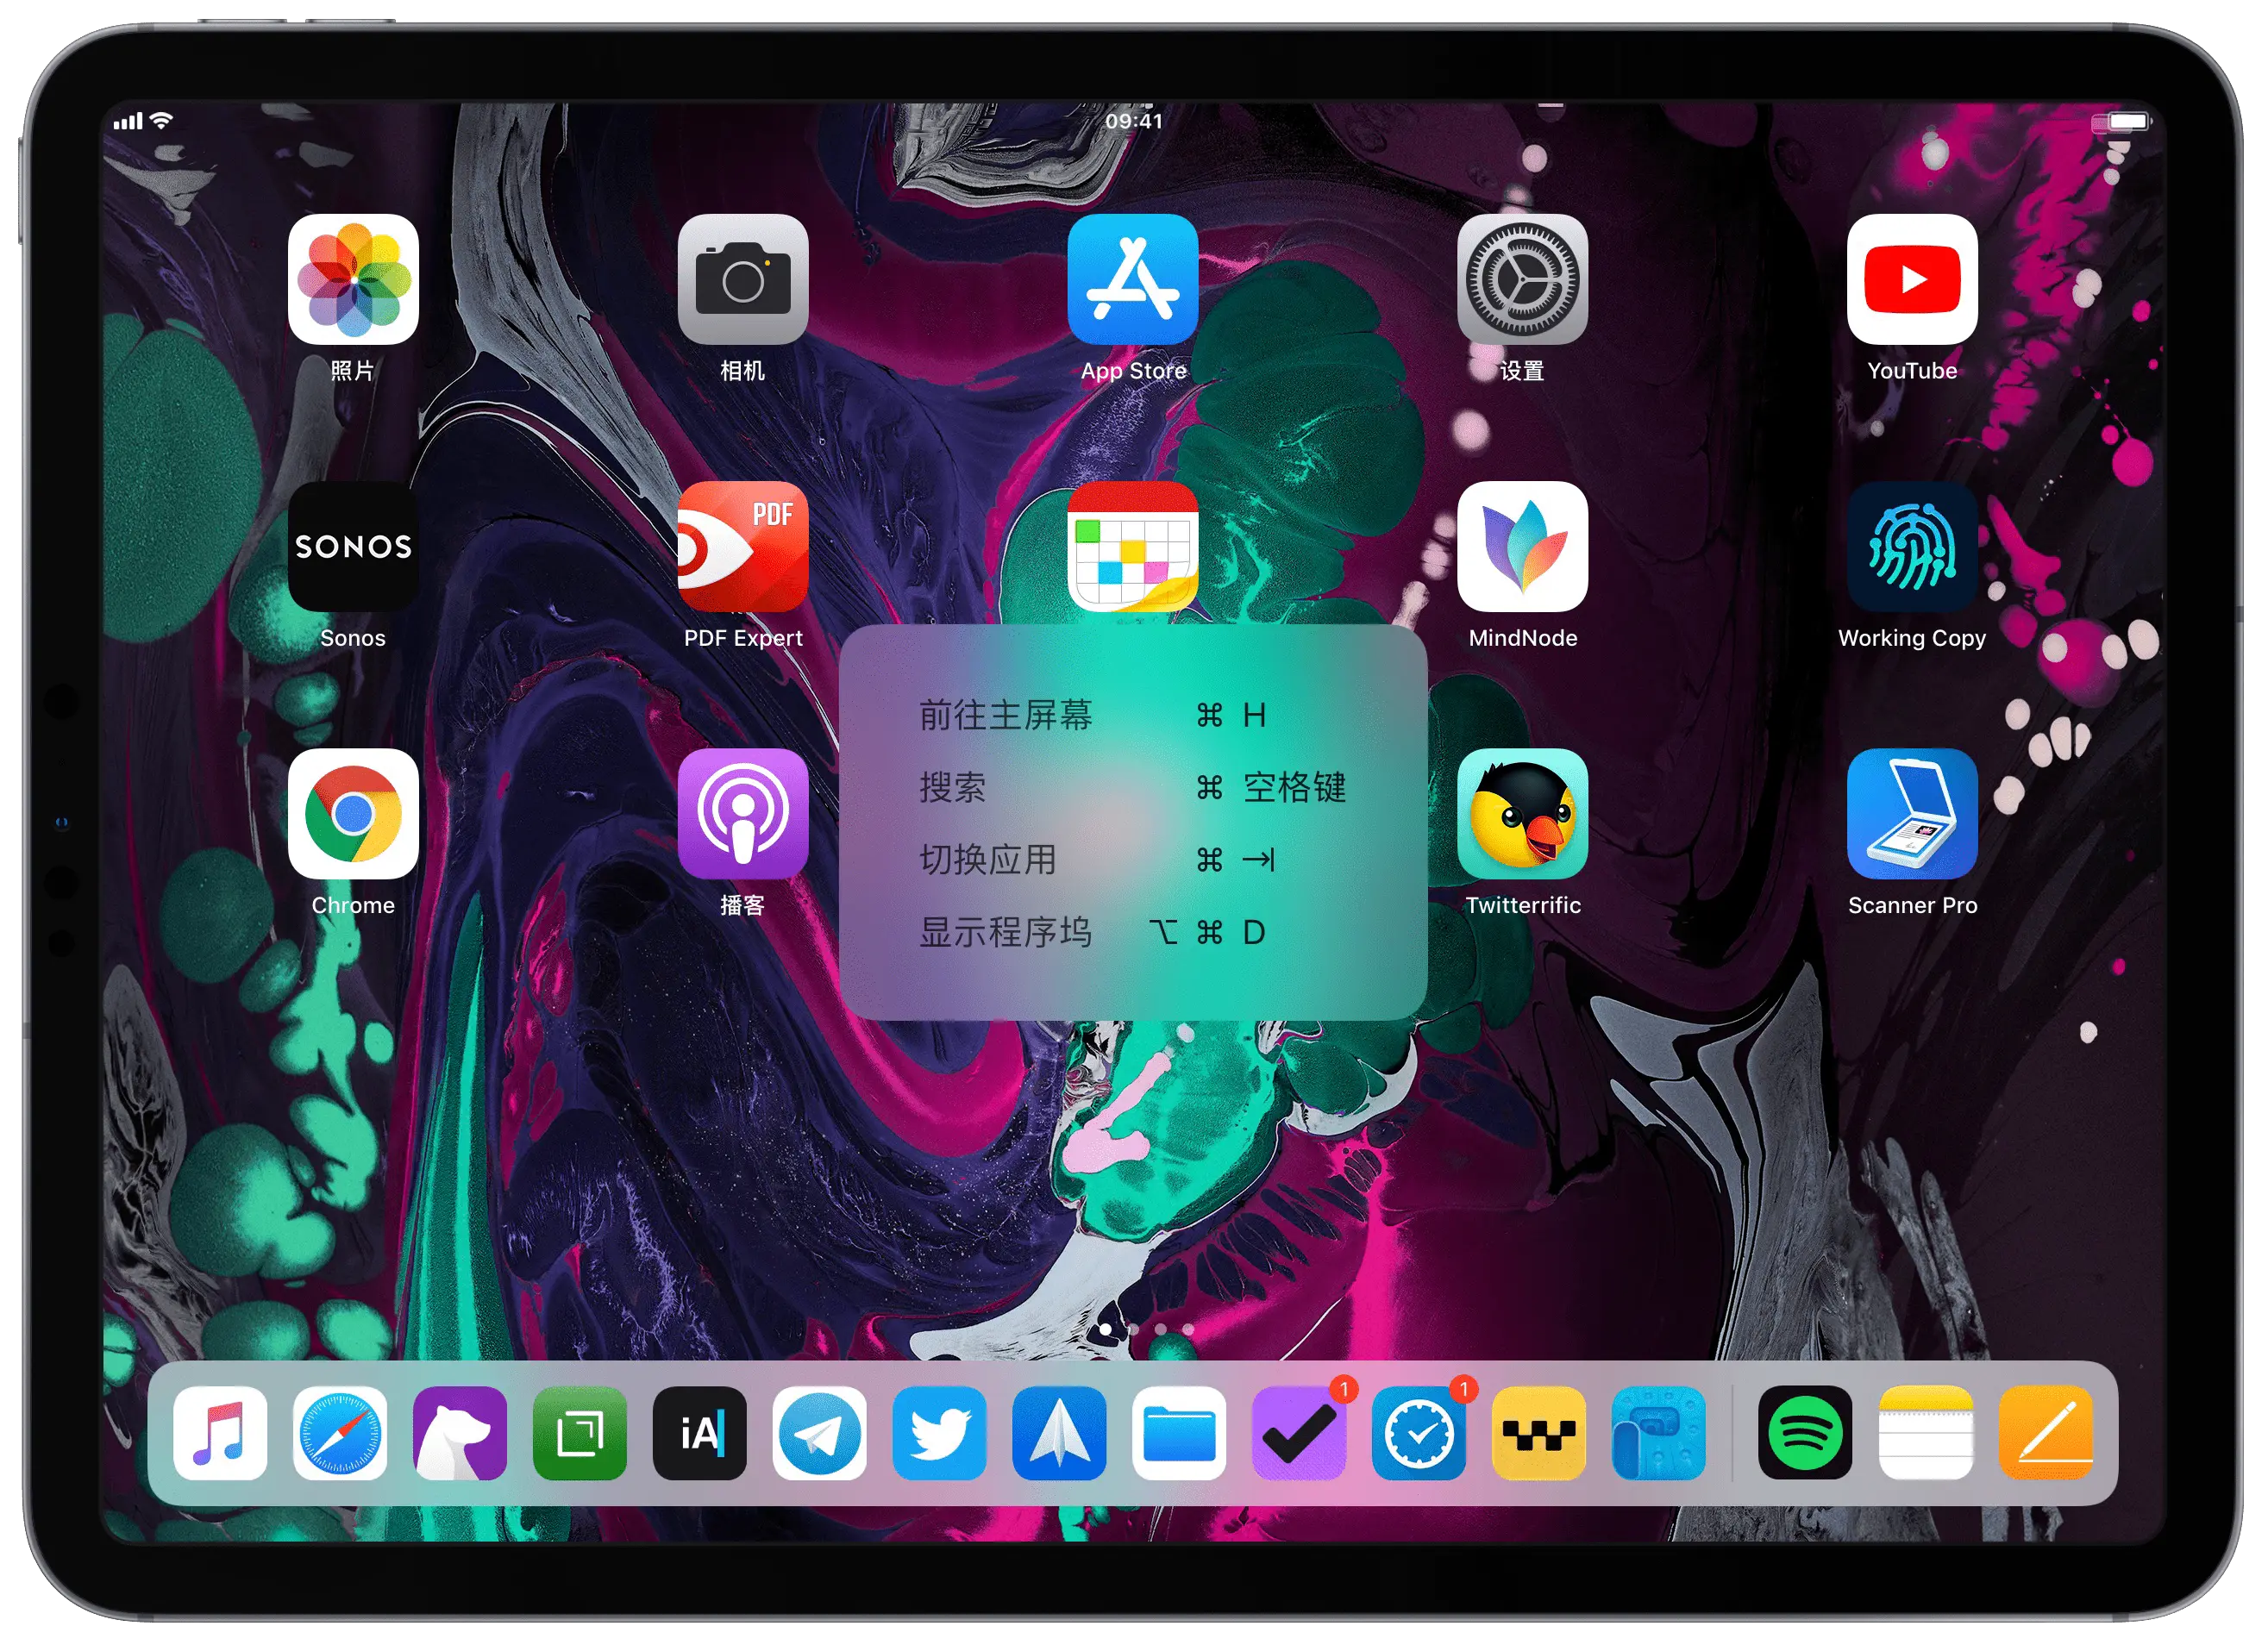Screen dimensions: 2268x1645
Task: Open iA Writer in the dock
Action: pos(700,1433)
